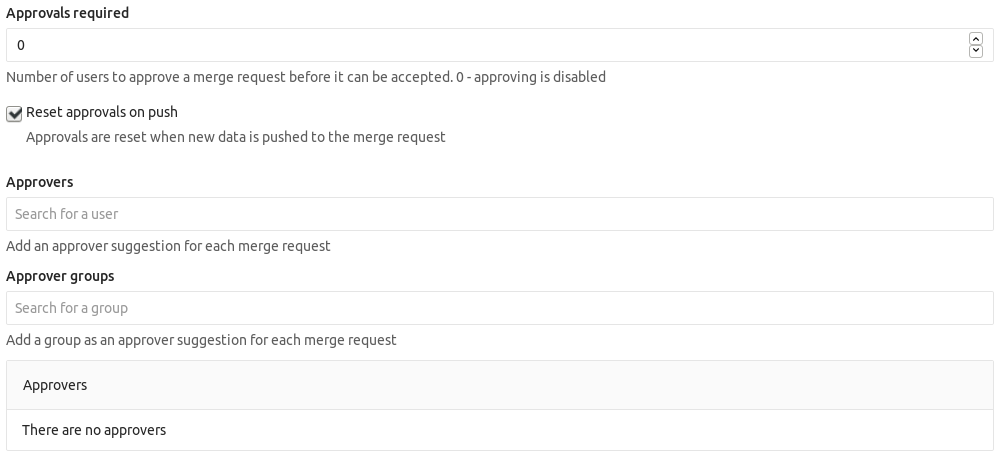Click the 'Reset approvals on push' label text
The height and width of the screenshot is (455, 1004).
pos(102,112)
